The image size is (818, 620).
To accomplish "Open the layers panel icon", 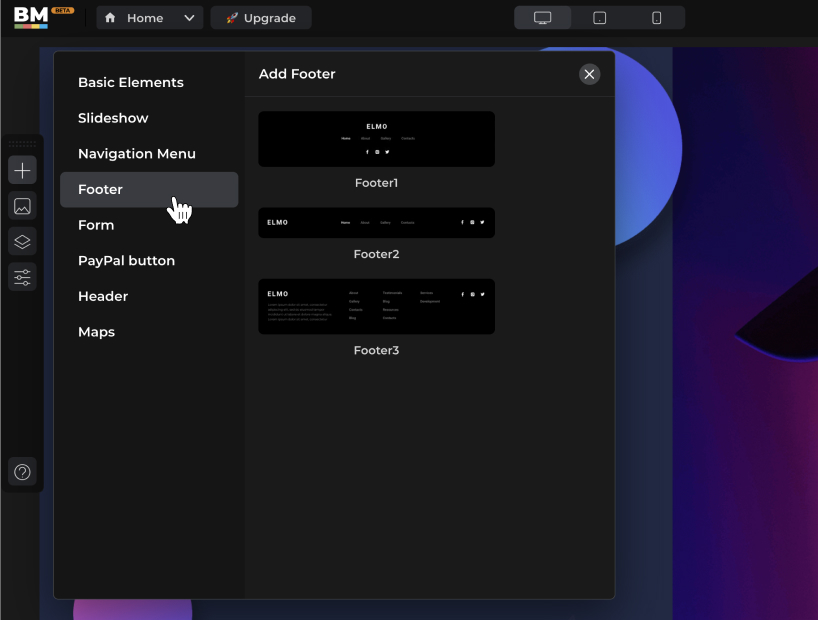I will click(21, 241).
